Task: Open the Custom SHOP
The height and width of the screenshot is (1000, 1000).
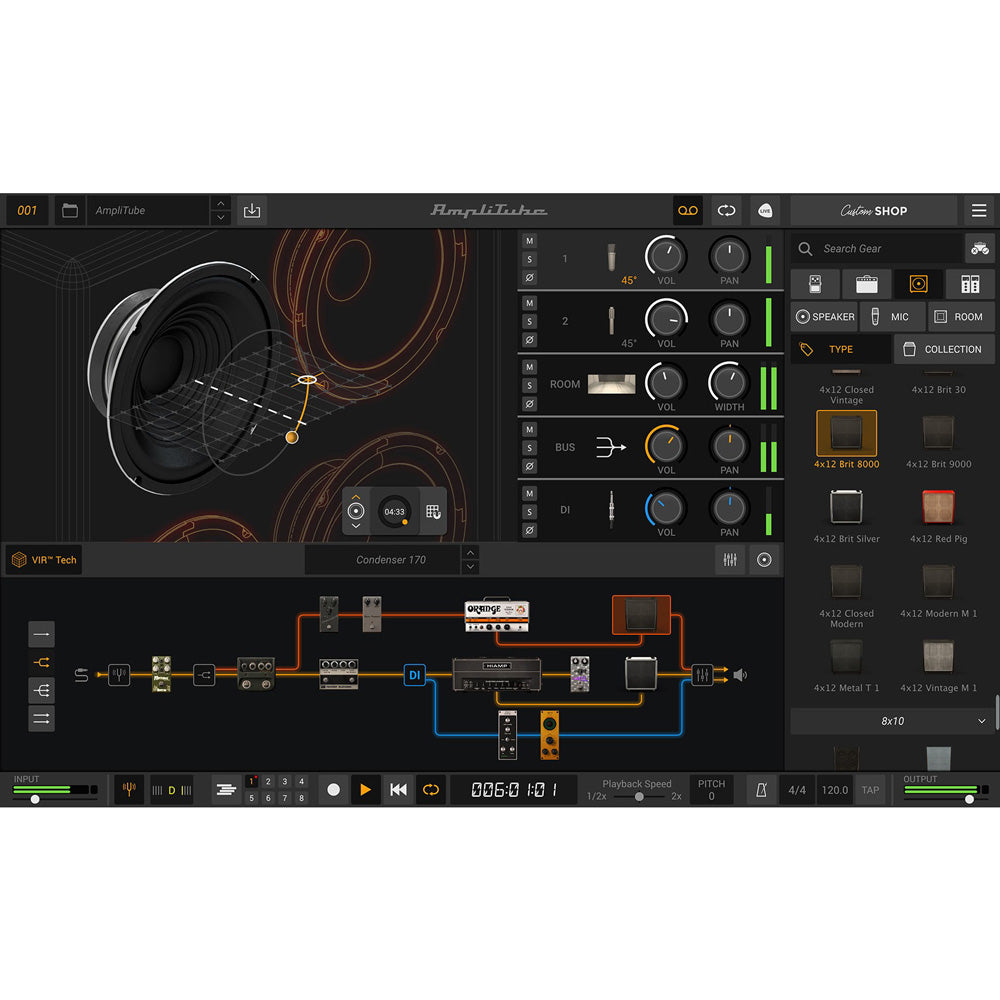Action: click(873, 211)
